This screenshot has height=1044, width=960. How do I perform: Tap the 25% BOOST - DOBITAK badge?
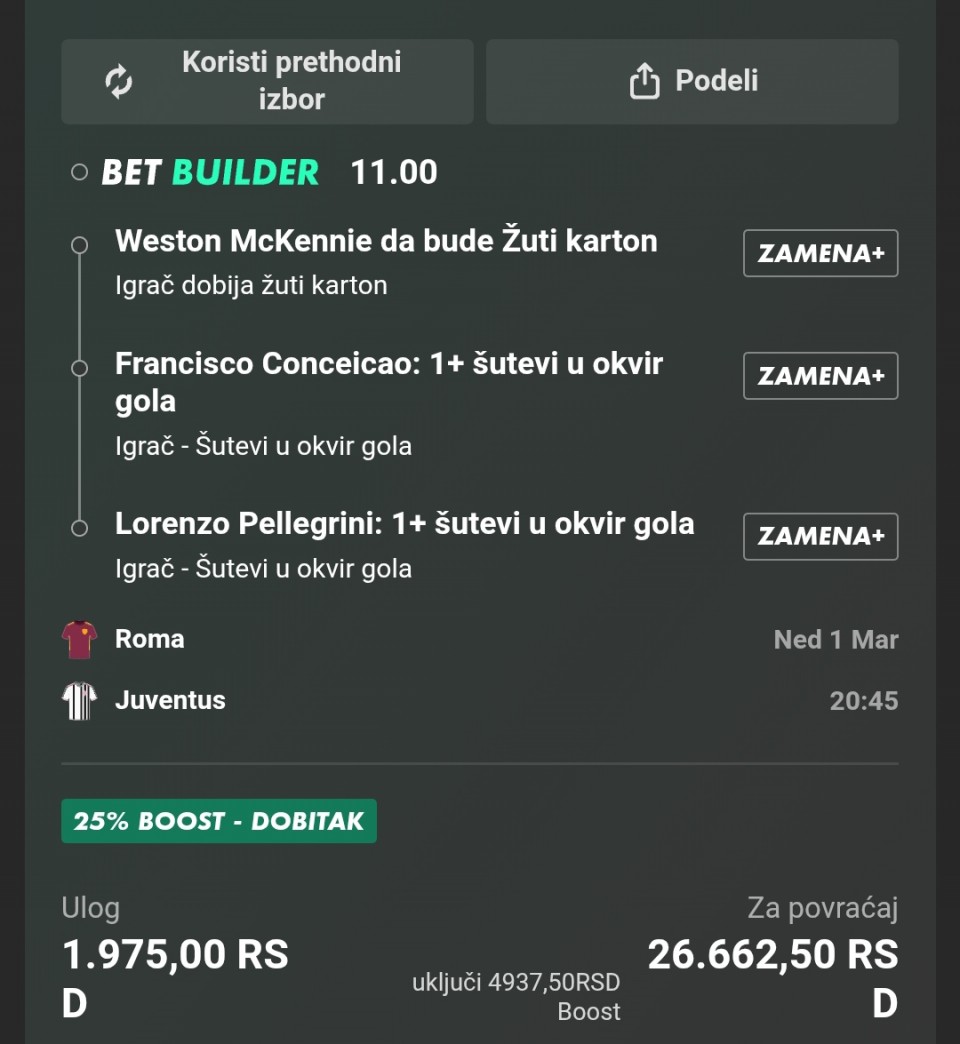pyautogui.click(x=218, y=821)
